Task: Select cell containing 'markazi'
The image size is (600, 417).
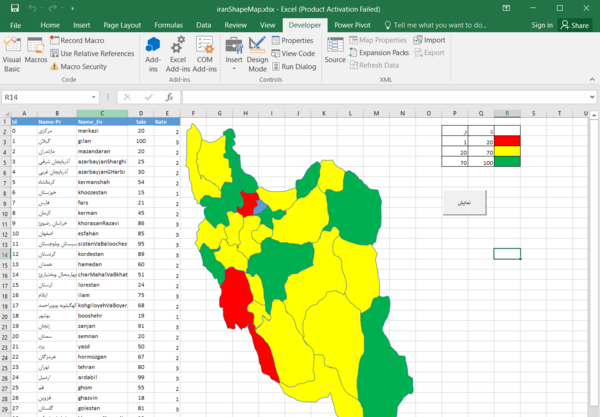Action: [x=102, y=131]
